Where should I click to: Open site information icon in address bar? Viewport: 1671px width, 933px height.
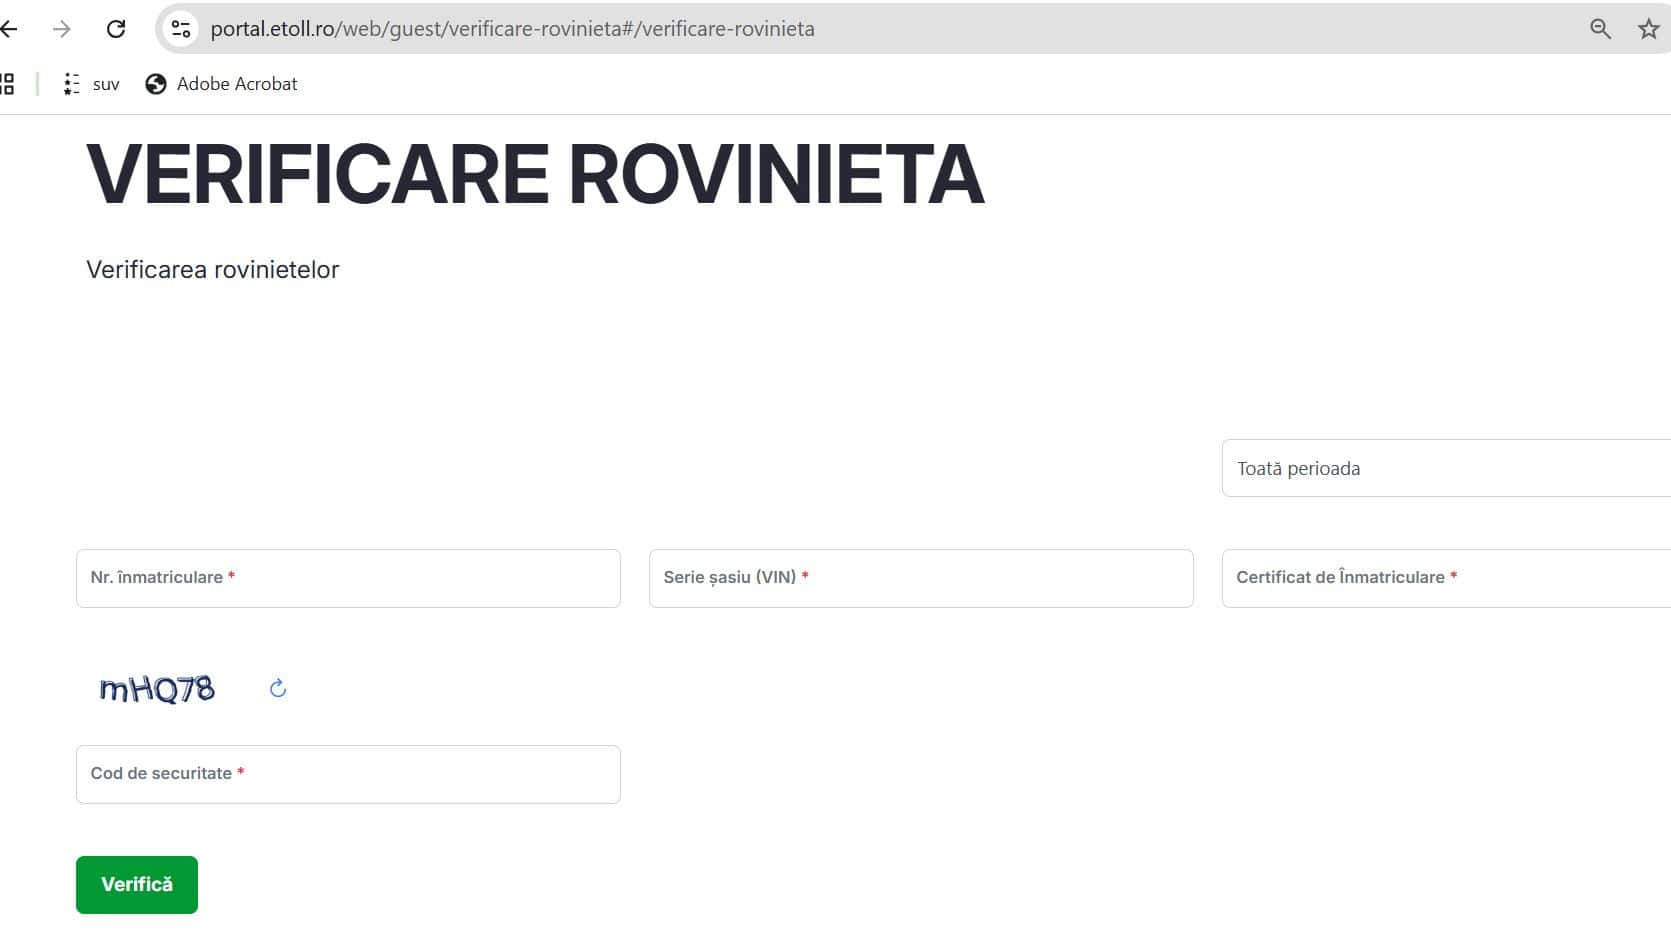(x=180, y=29)
